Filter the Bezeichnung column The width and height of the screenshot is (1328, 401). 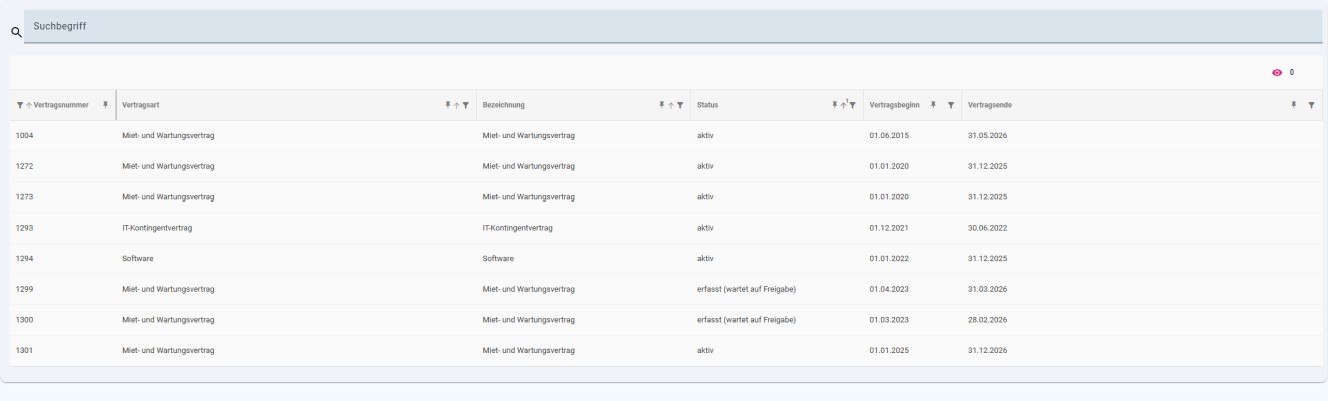click(680, 105)
